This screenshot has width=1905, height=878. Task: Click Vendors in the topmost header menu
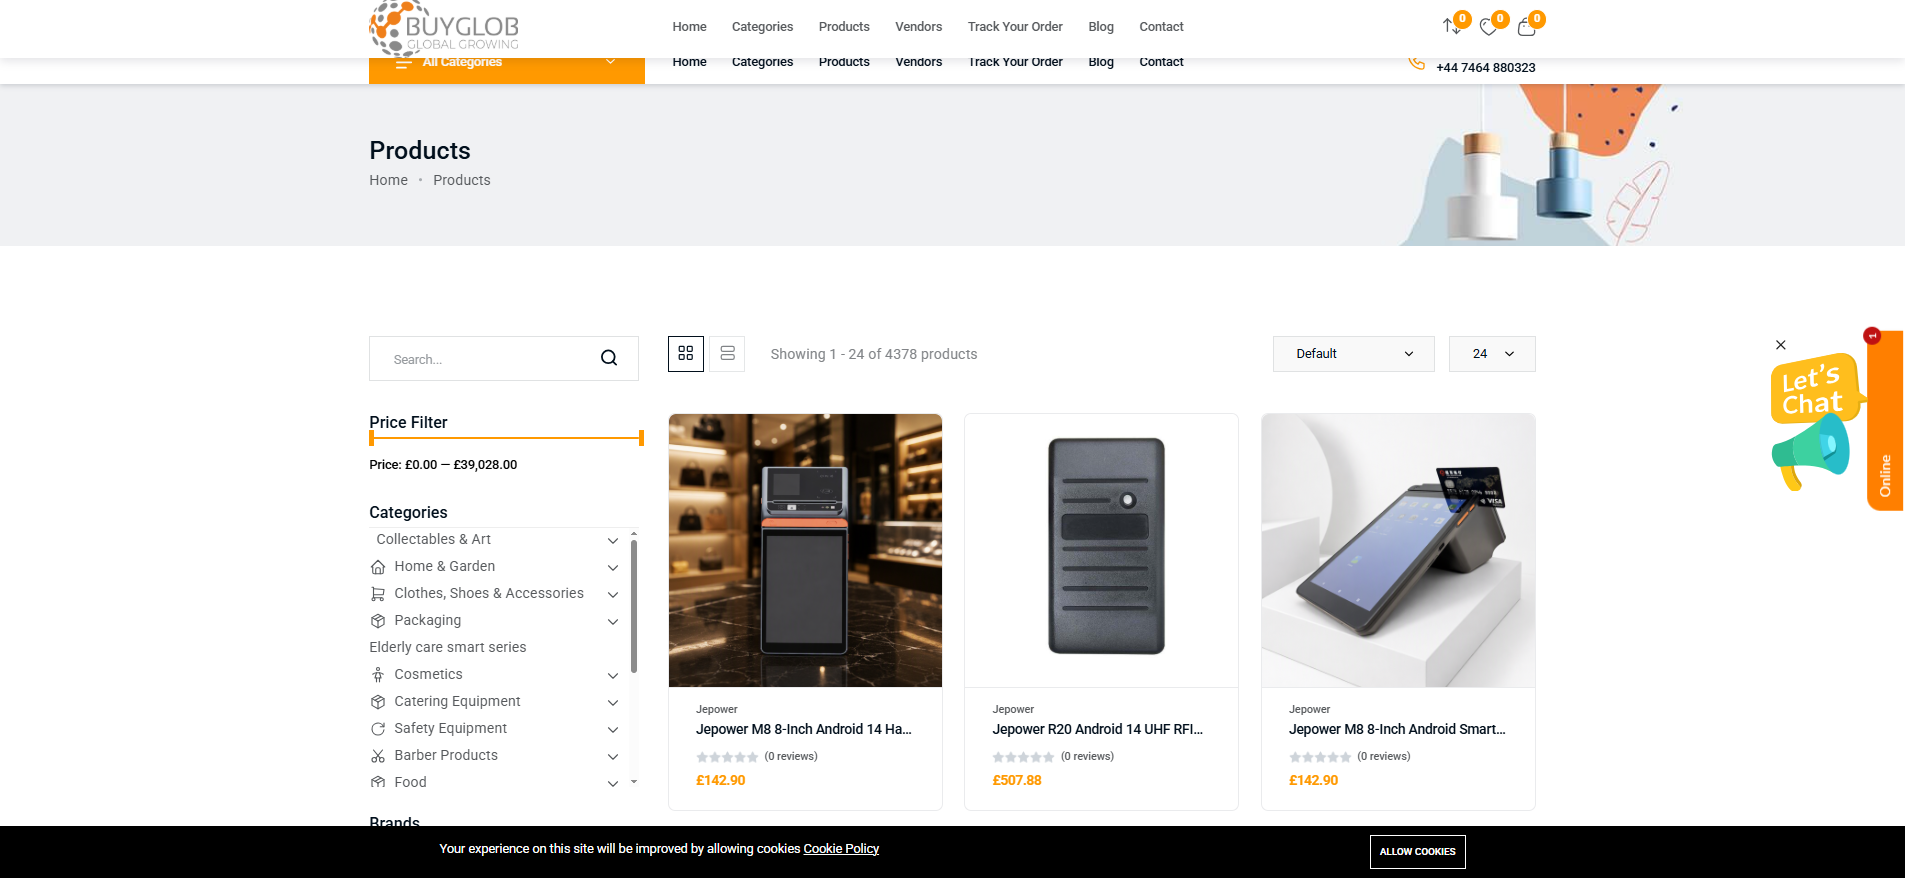pyautogui.click(x=919, y=27)
